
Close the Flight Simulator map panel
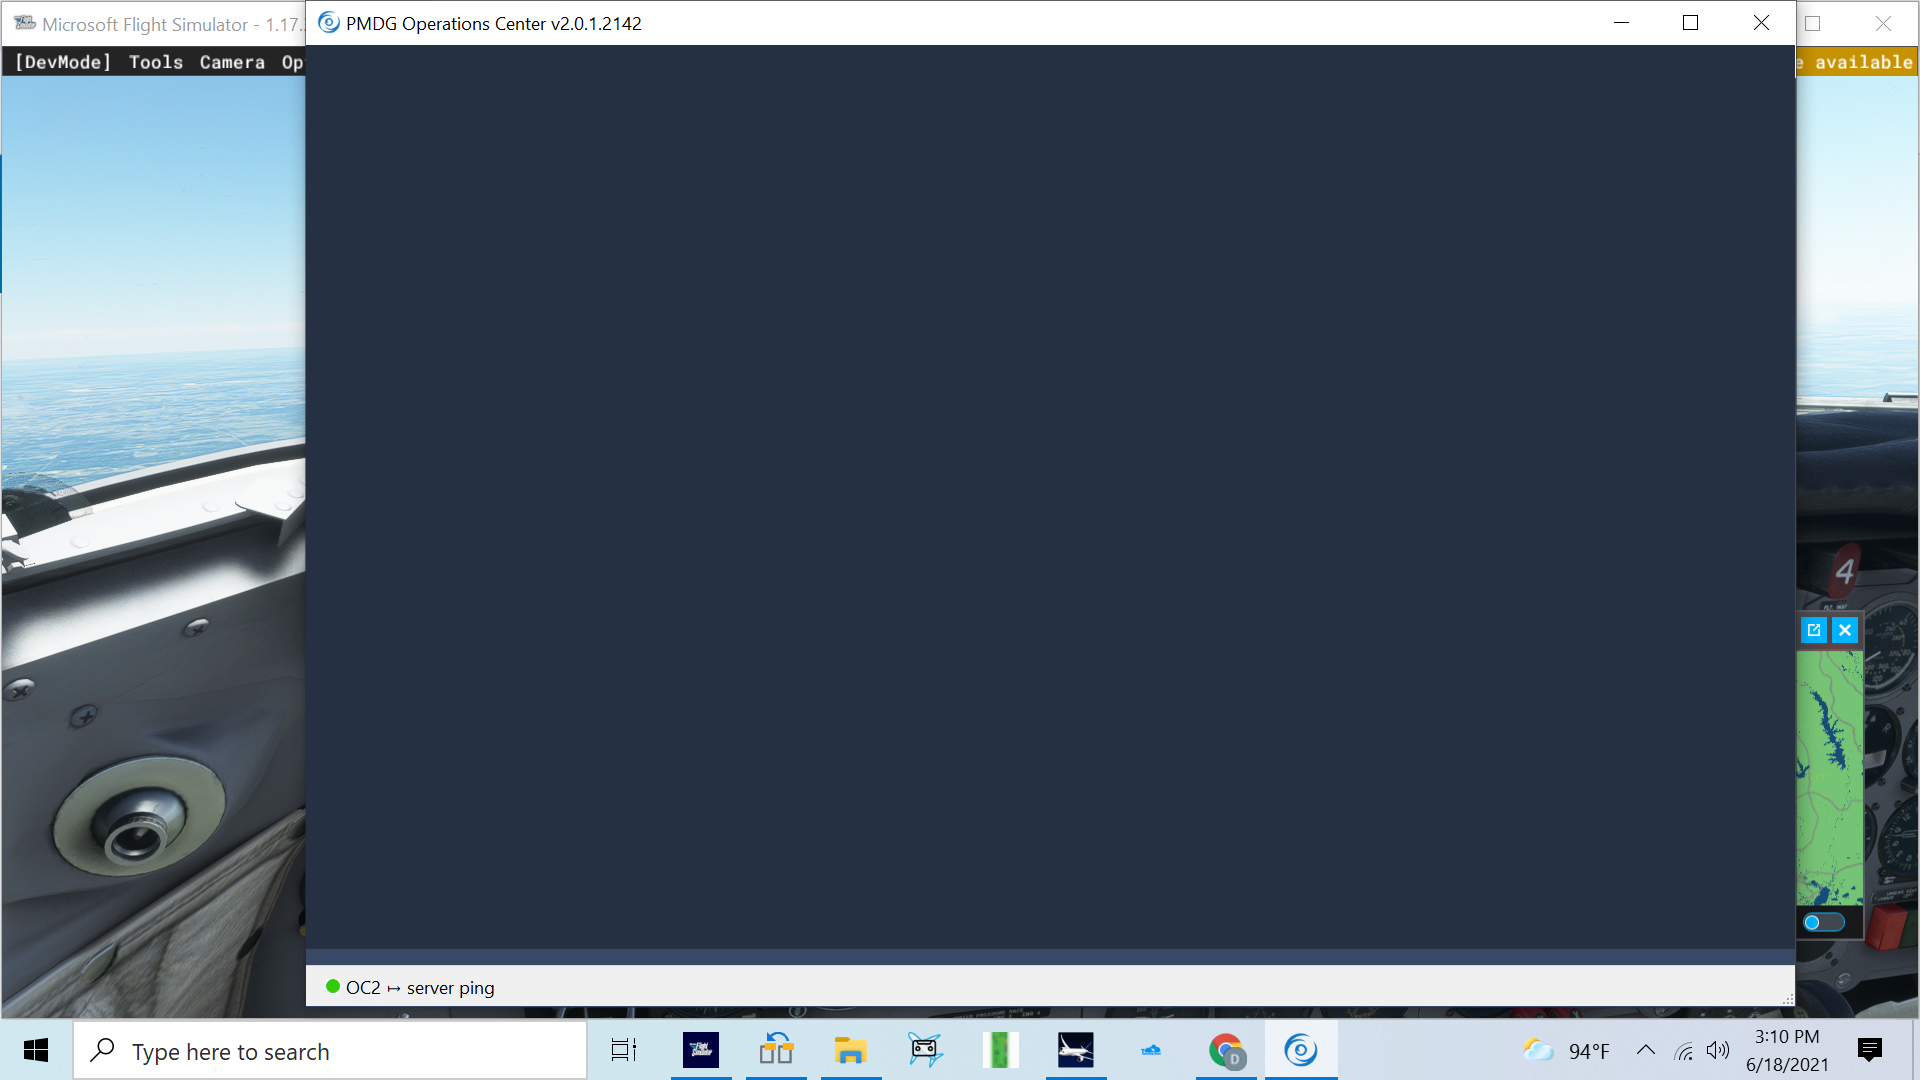click(x=1845, y=630)
